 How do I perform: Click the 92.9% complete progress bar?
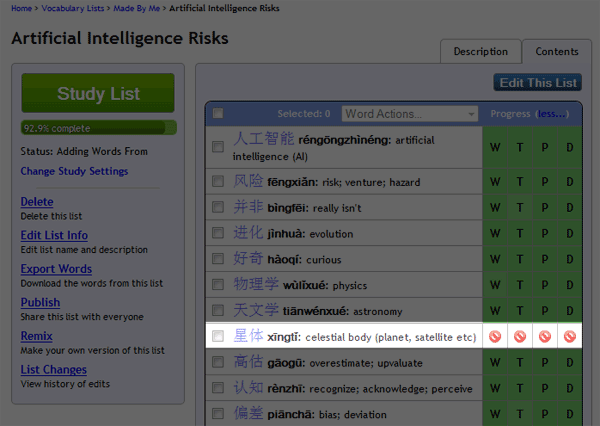coord(98,128)
